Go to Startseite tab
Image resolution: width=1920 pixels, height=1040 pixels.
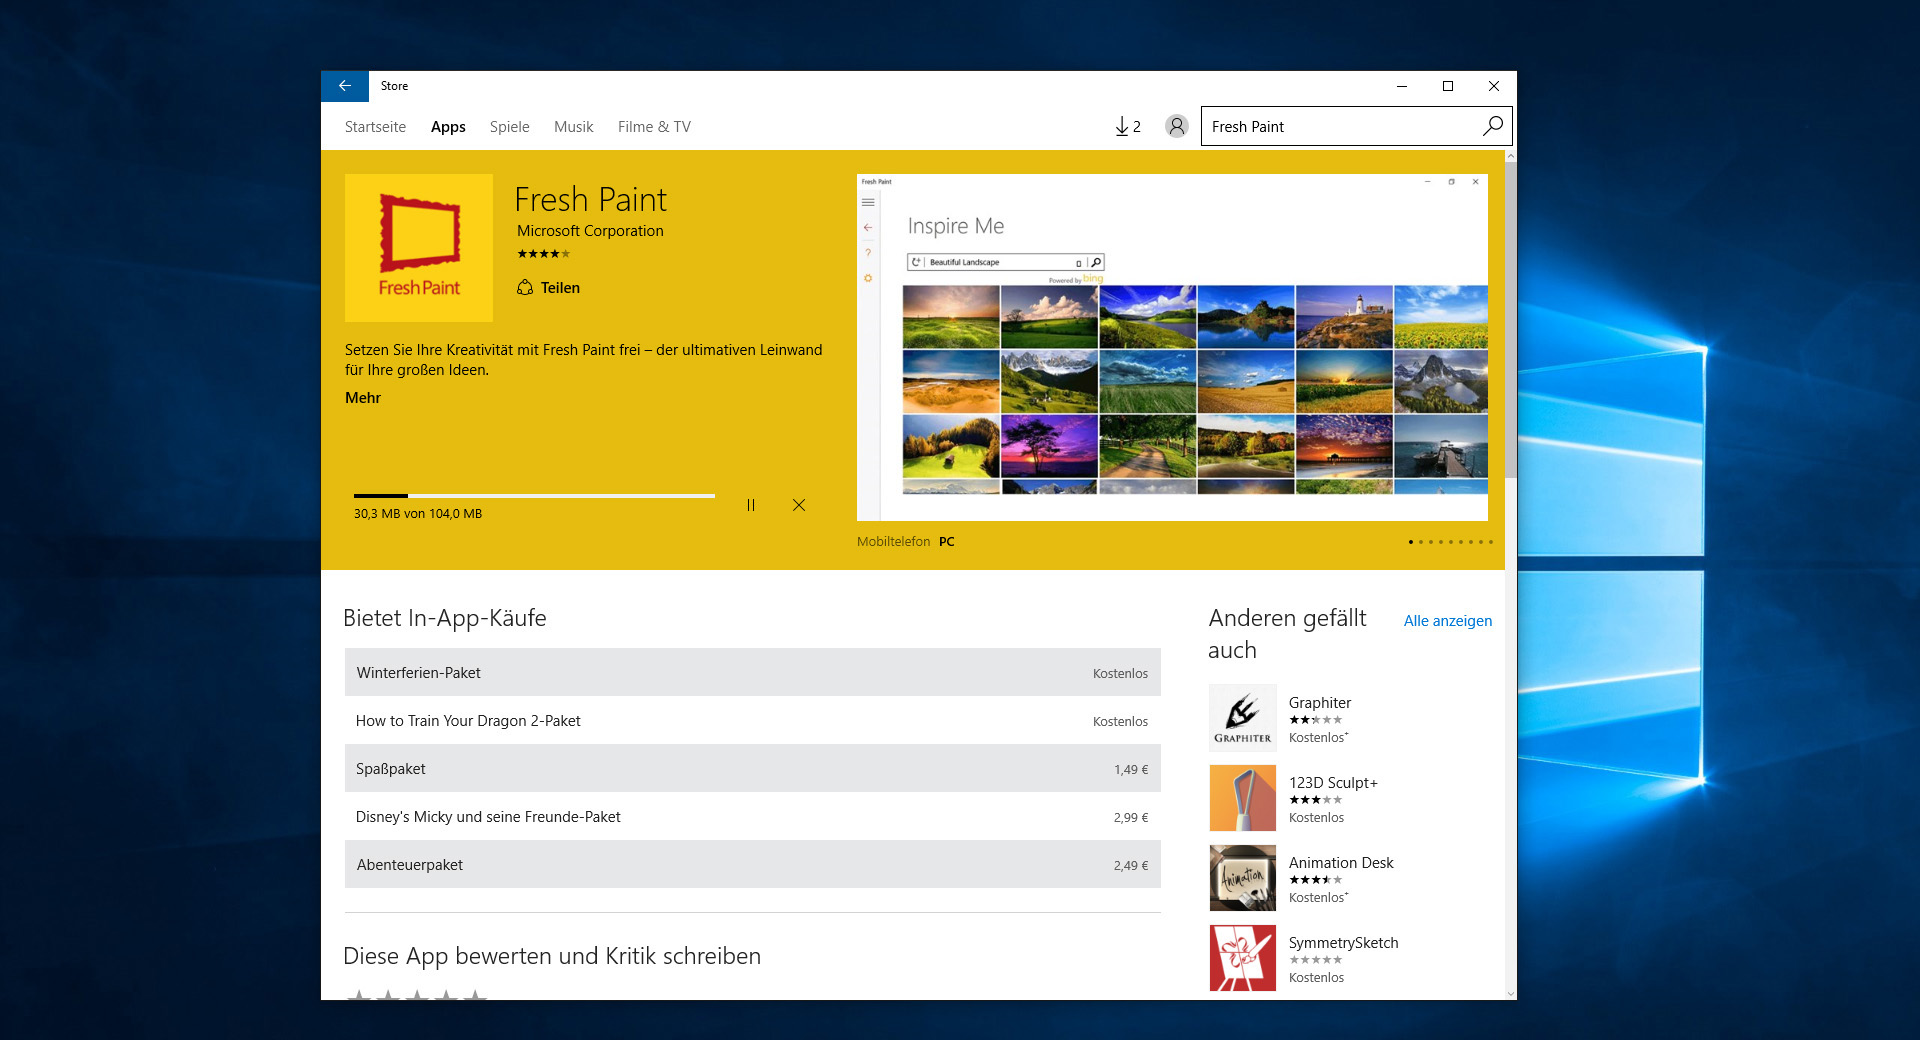pyautogui.click(x=375, y=127)
